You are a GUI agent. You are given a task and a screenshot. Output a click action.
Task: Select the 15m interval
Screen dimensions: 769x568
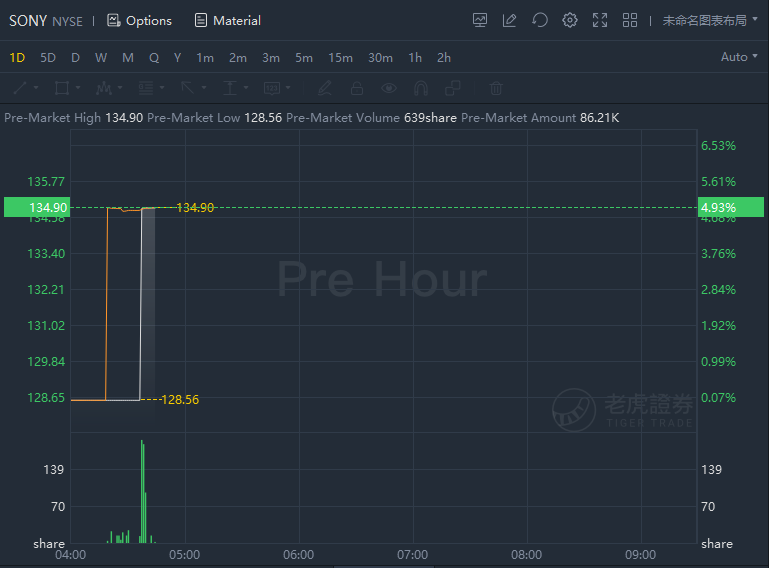click(x=340, y=58)
